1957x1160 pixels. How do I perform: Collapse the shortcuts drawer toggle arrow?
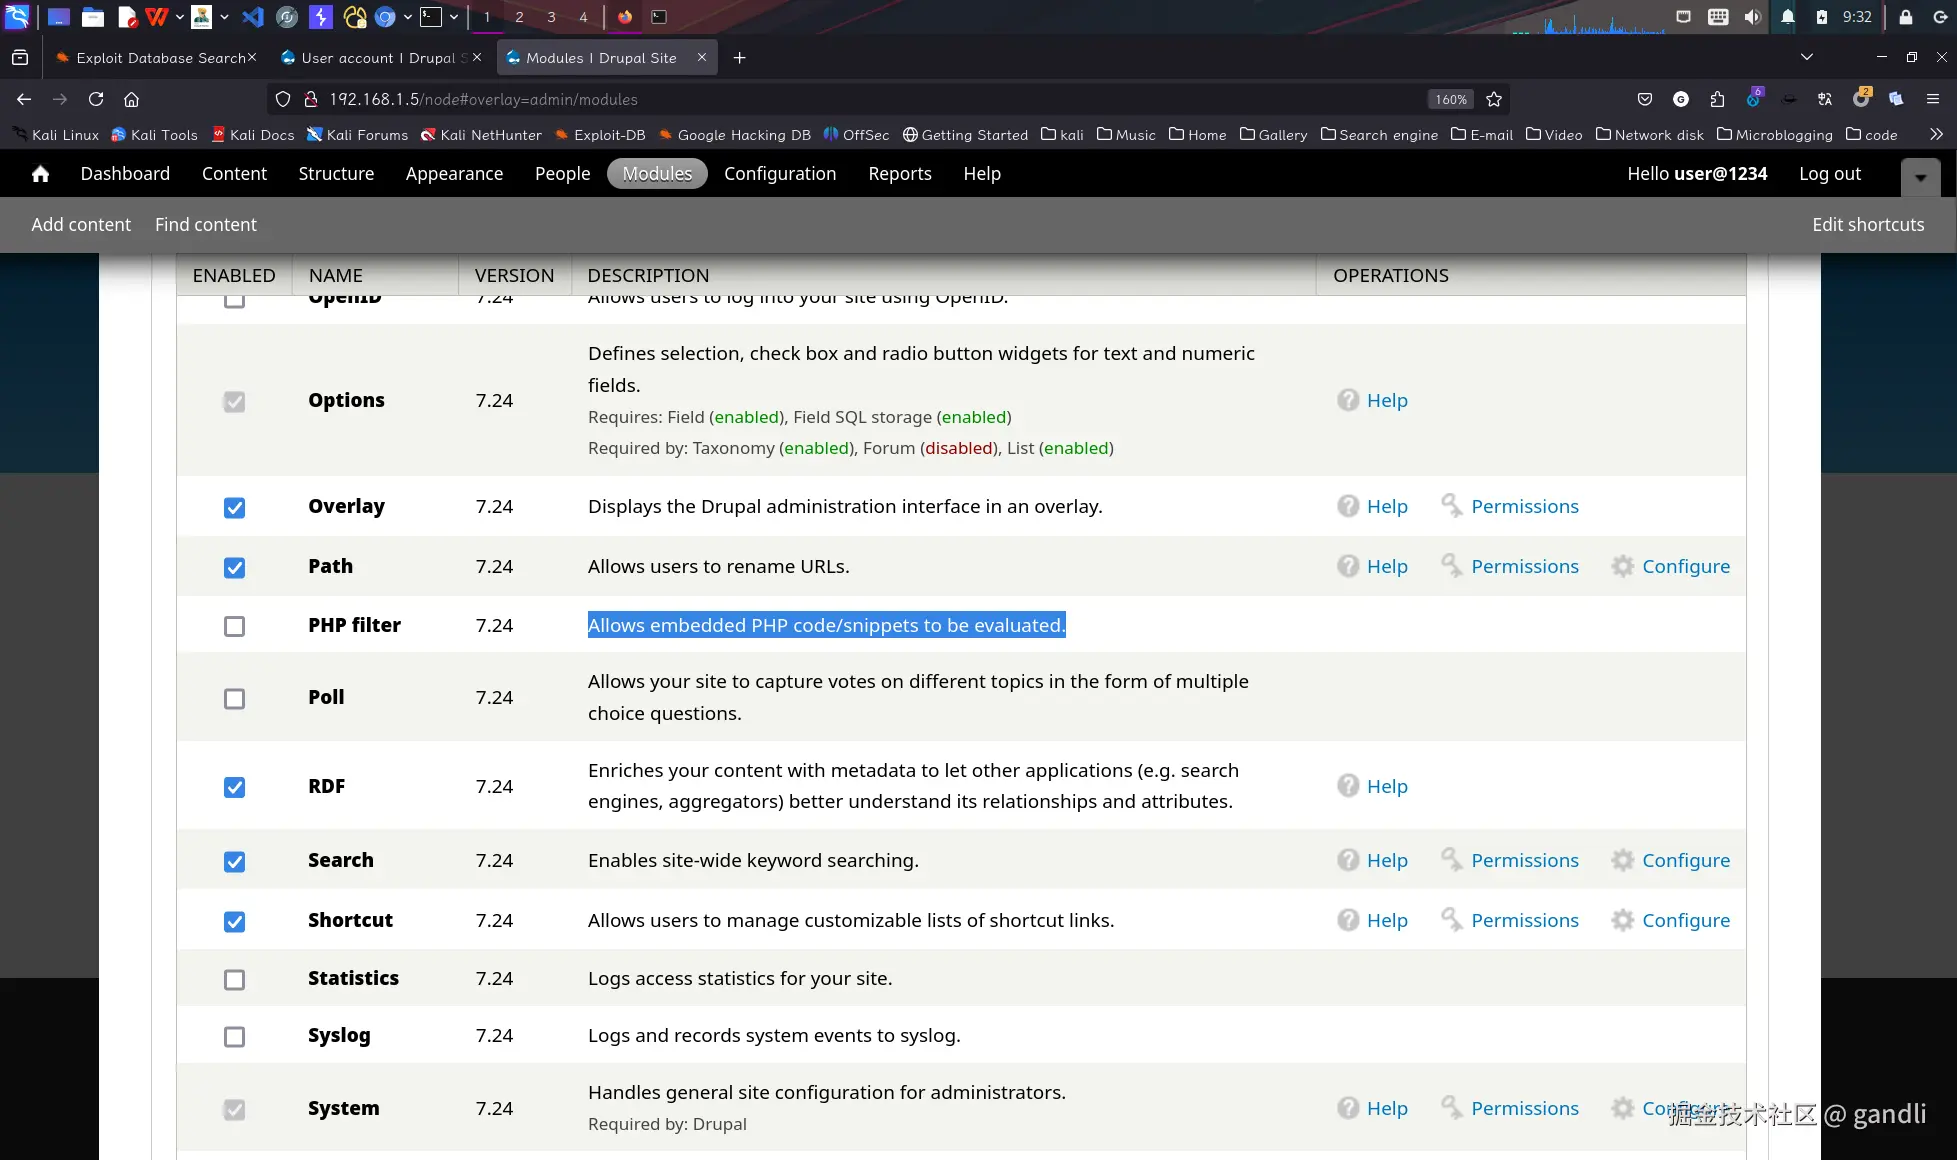1920,177
